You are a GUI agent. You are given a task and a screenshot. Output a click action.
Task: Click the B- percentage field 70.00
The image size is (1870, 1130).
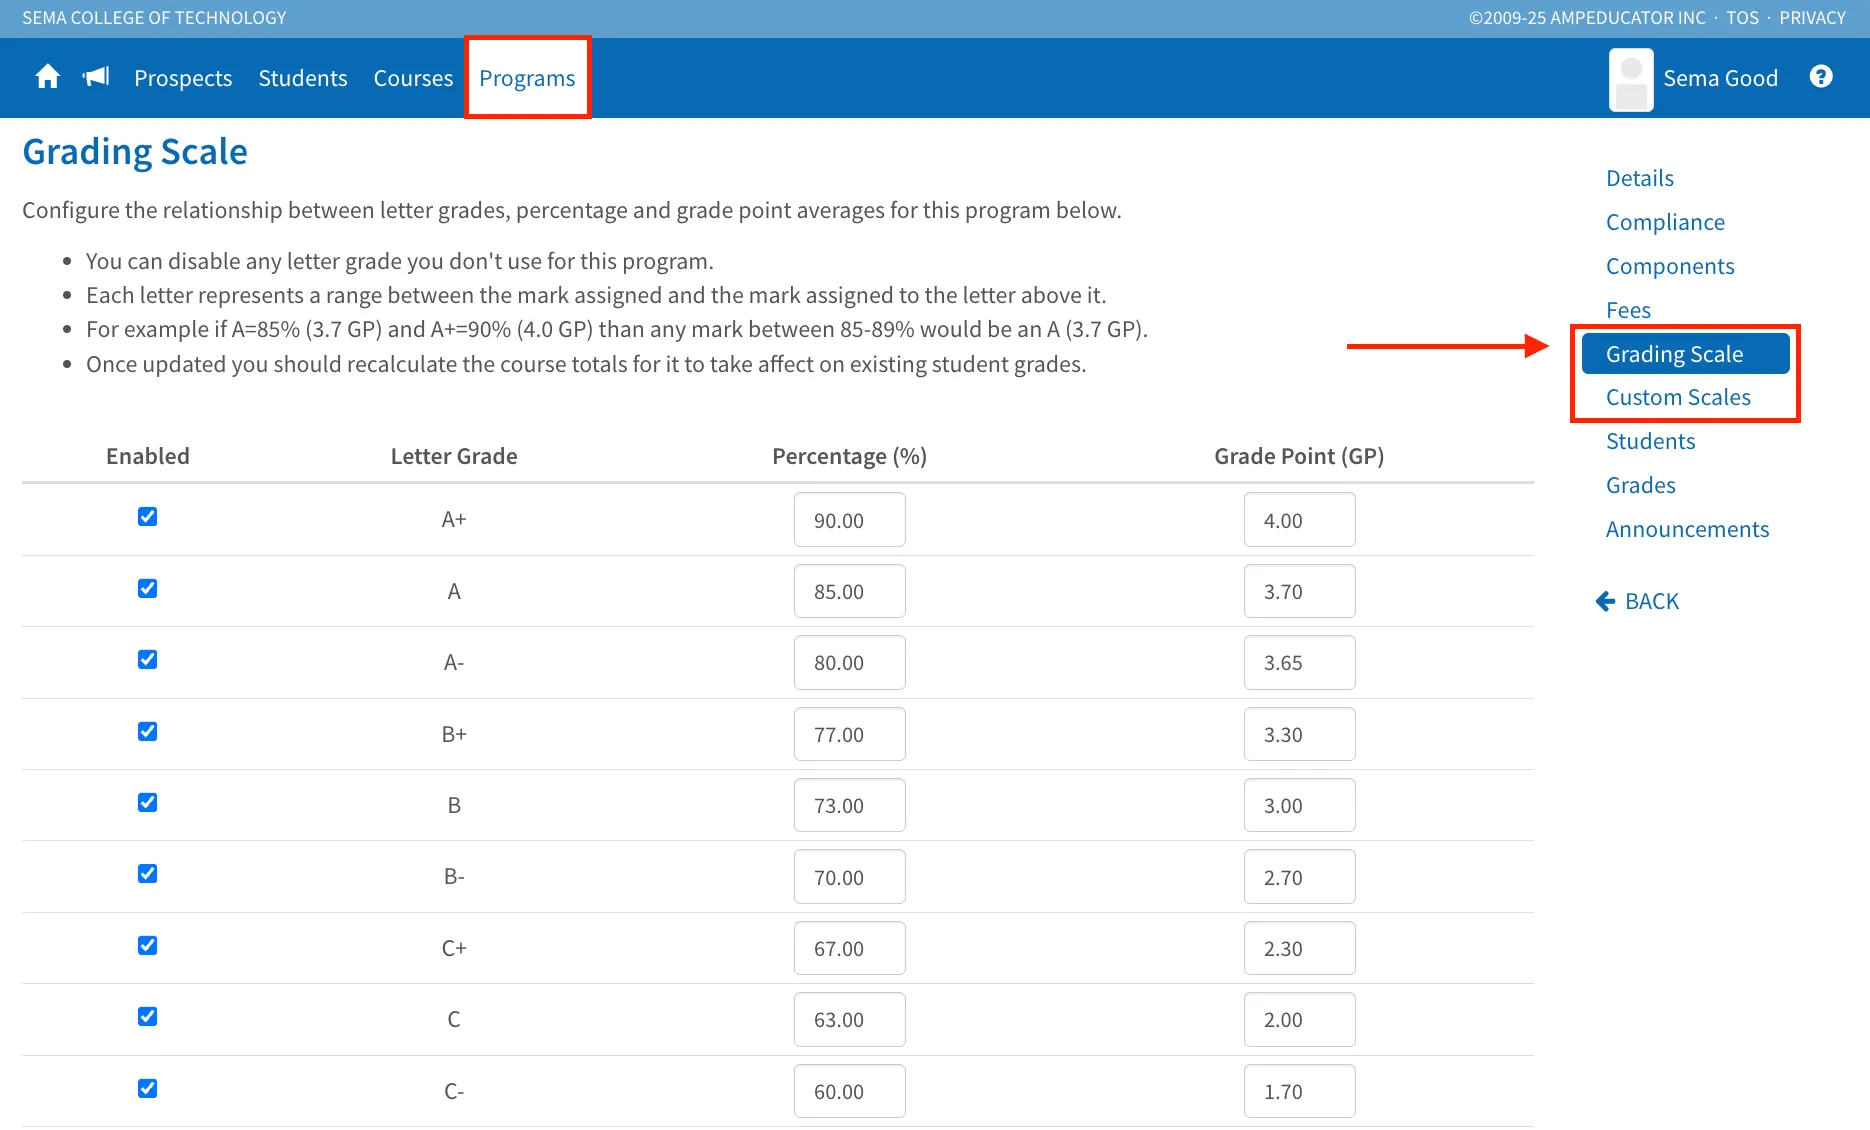pyautogui.click(x=850, y=877)
